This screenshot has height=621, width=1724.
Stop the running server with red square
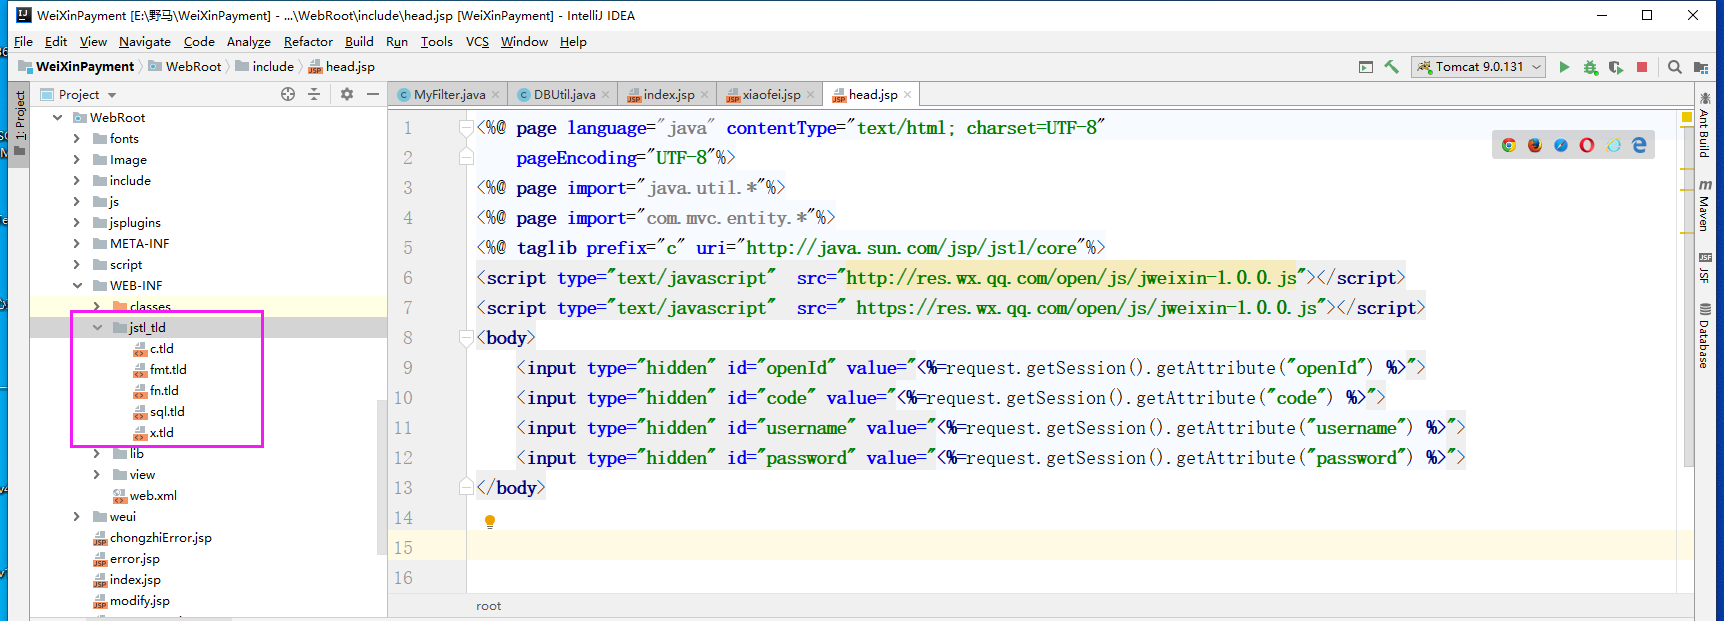(x=1642, y=67)
